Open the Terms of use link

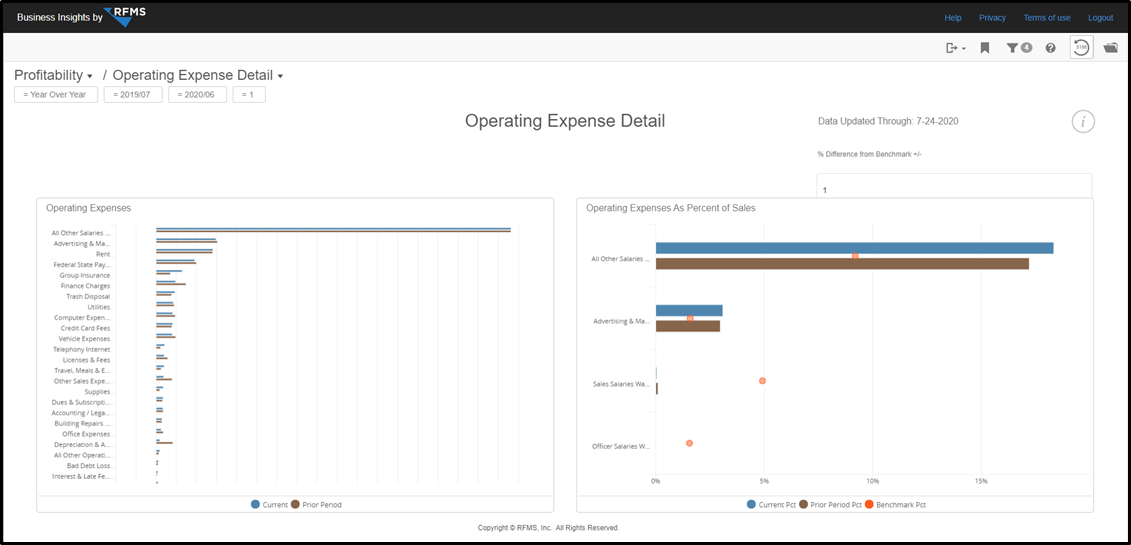tap(1047, 17)
